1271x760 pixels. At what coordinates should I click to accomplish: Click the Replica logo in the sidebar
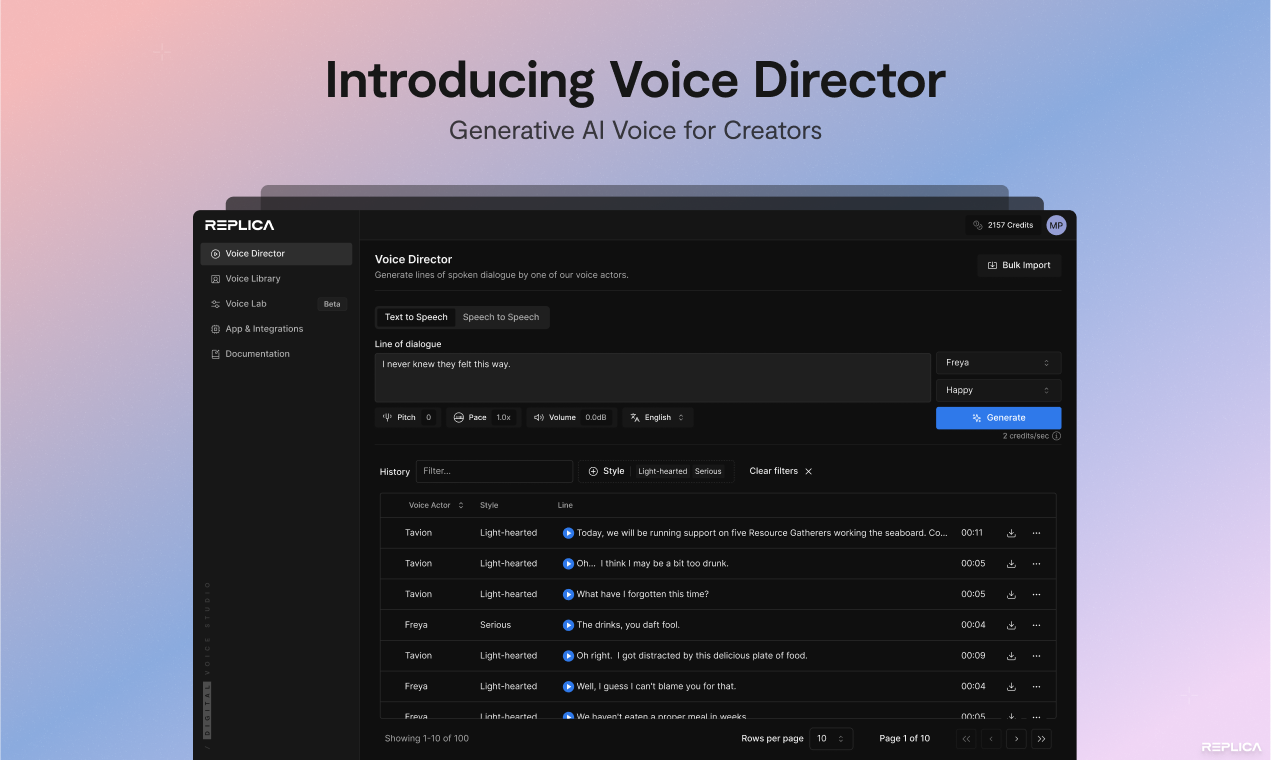click(240, 225)
